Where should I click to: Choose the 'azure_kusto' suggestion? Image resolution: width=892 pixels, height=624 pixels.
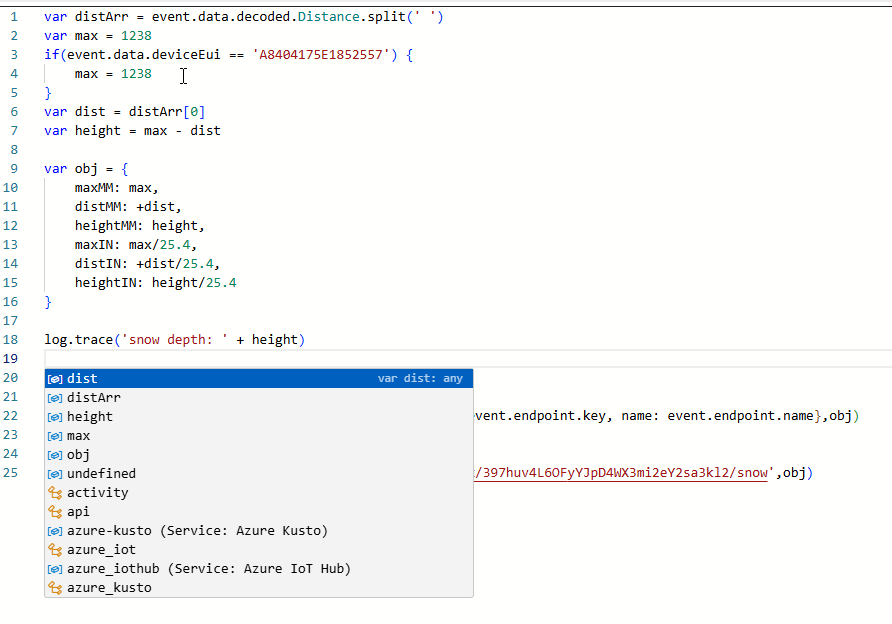[259, 588]
